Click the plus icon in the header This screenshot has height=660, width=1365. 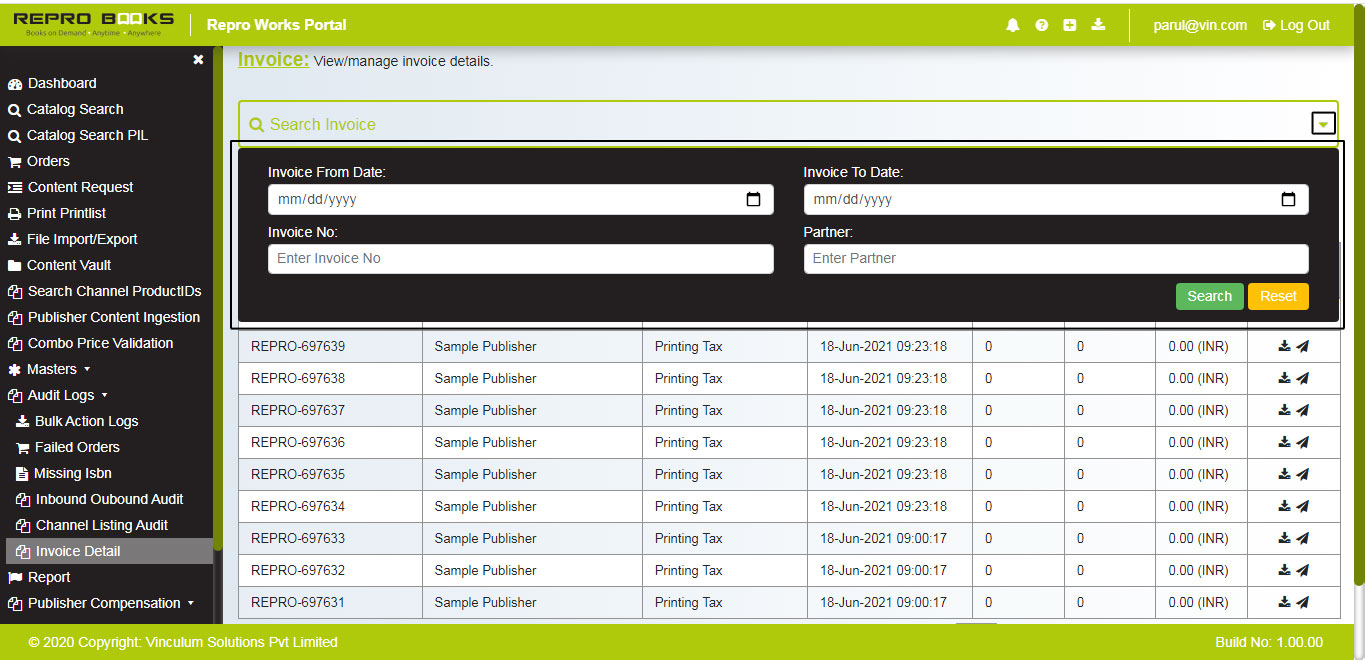pyautogui.click(x=1069, y=24)
